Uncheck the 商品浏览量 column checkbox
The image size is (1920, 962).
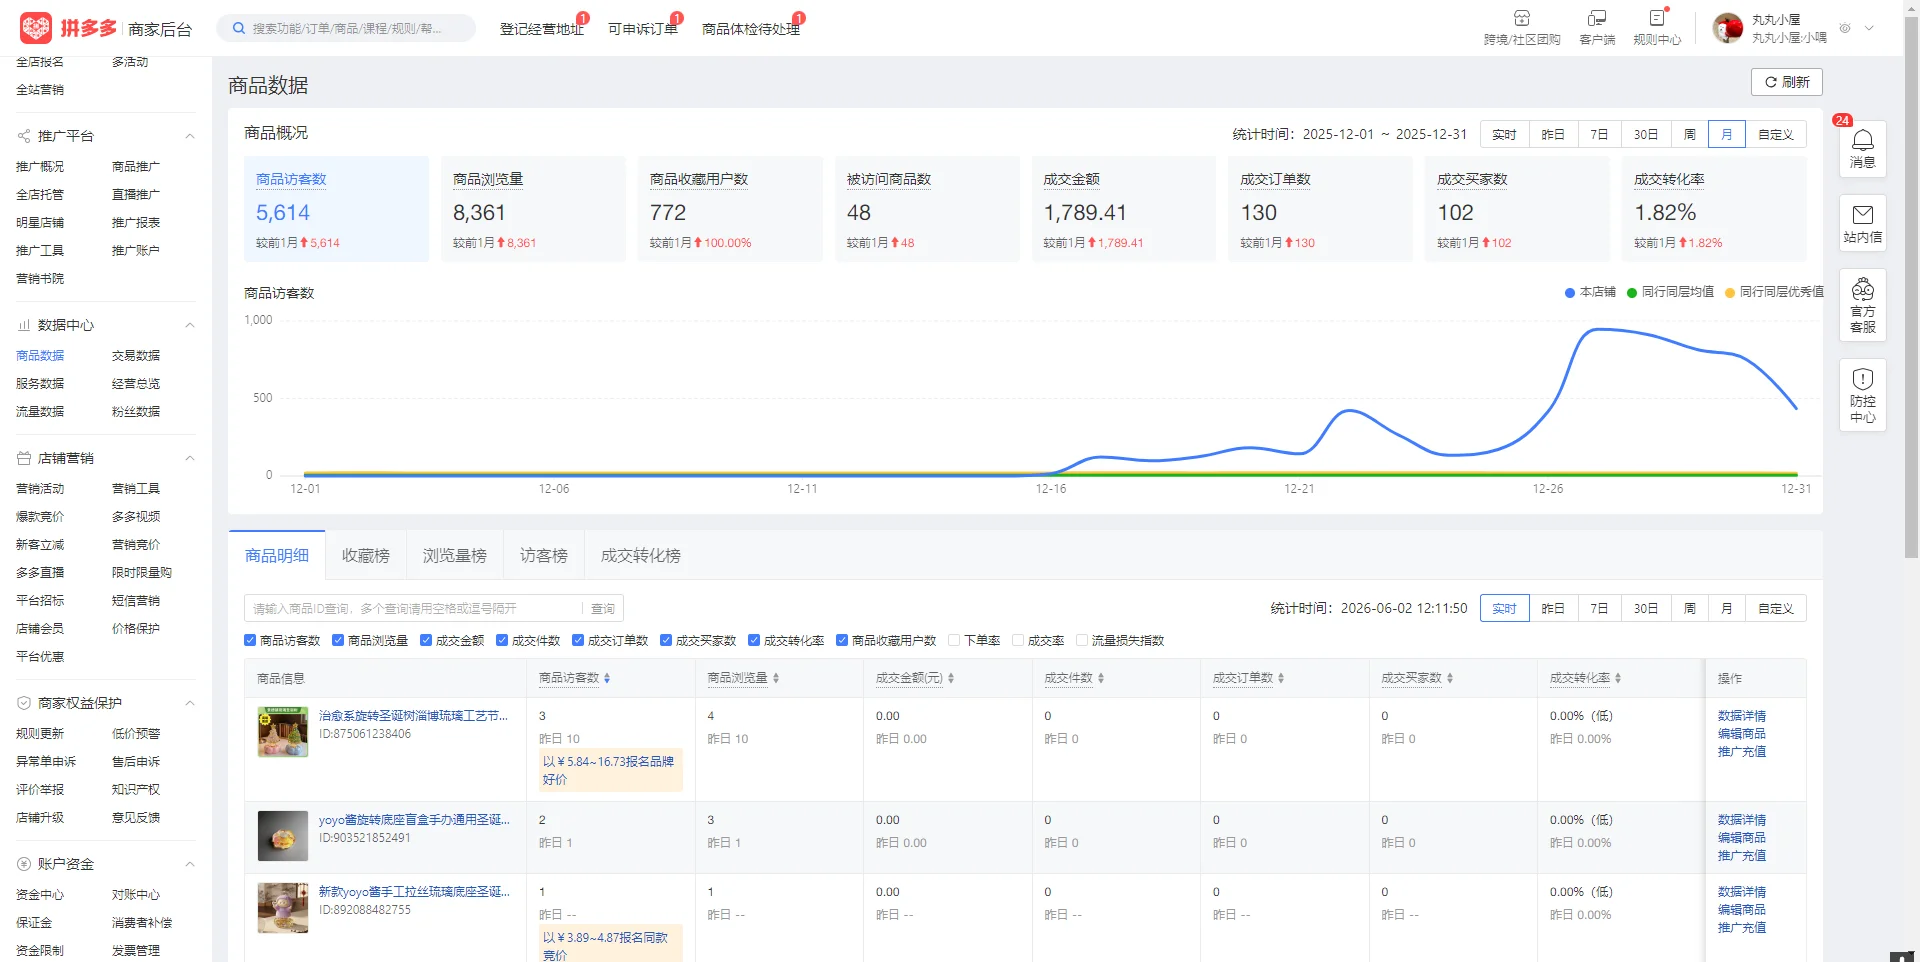click(x=338, y=640)
